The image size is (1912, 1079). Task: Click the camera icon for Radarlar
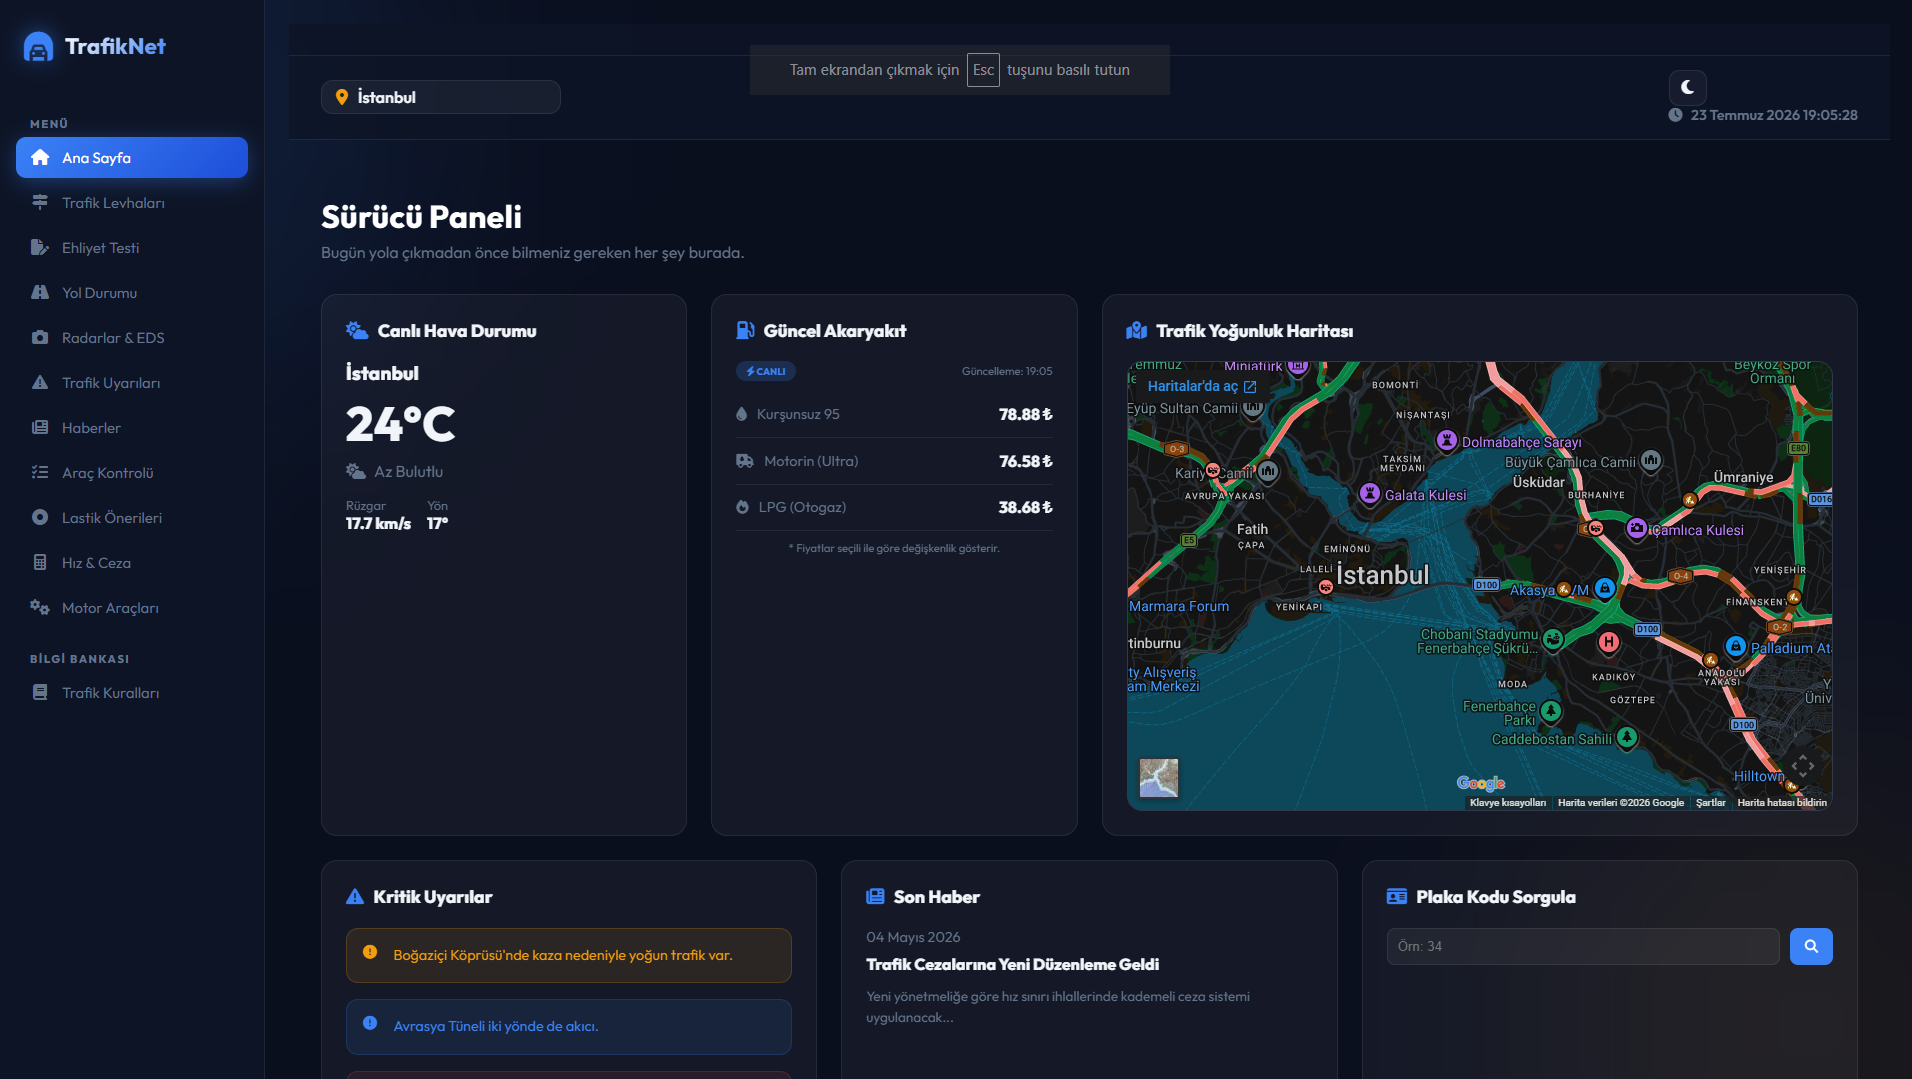(40, 338)
